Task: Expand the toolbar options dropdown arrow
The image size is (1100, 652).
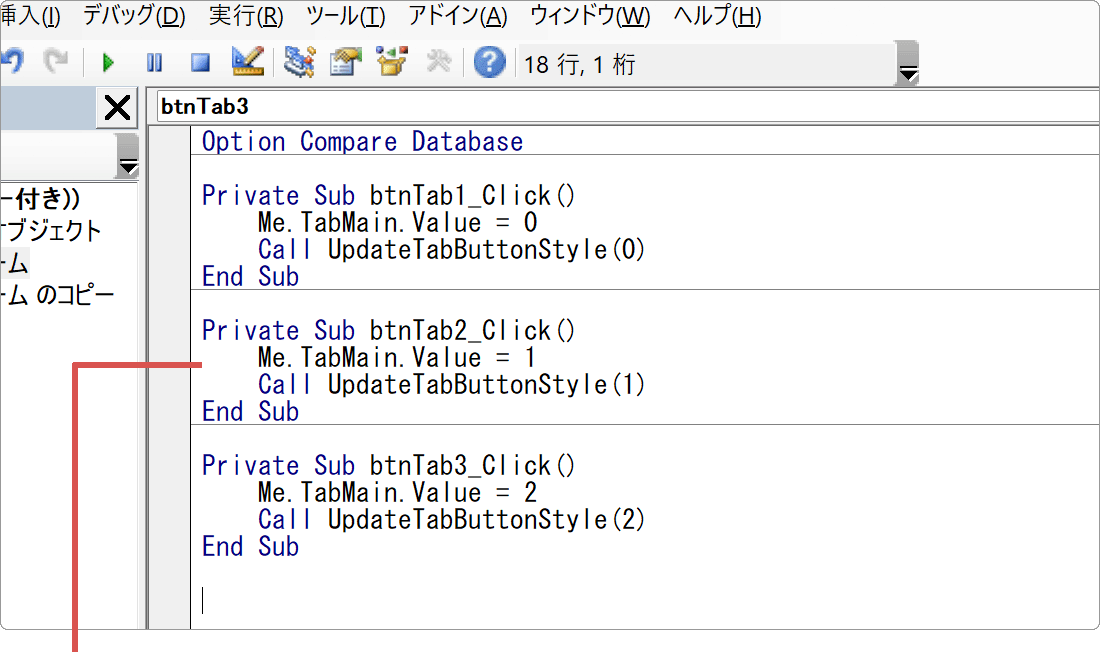Action: tap(908, 72)
